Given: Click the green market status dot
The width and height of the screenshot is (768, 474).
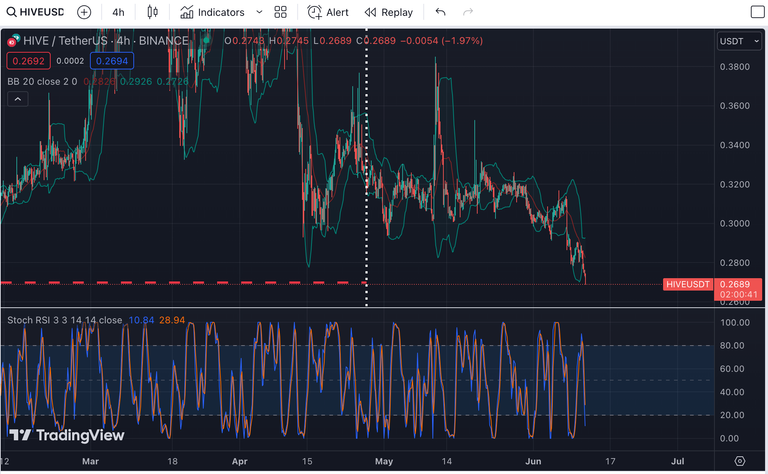Looking at the screenshot, I should click(207, 41).
